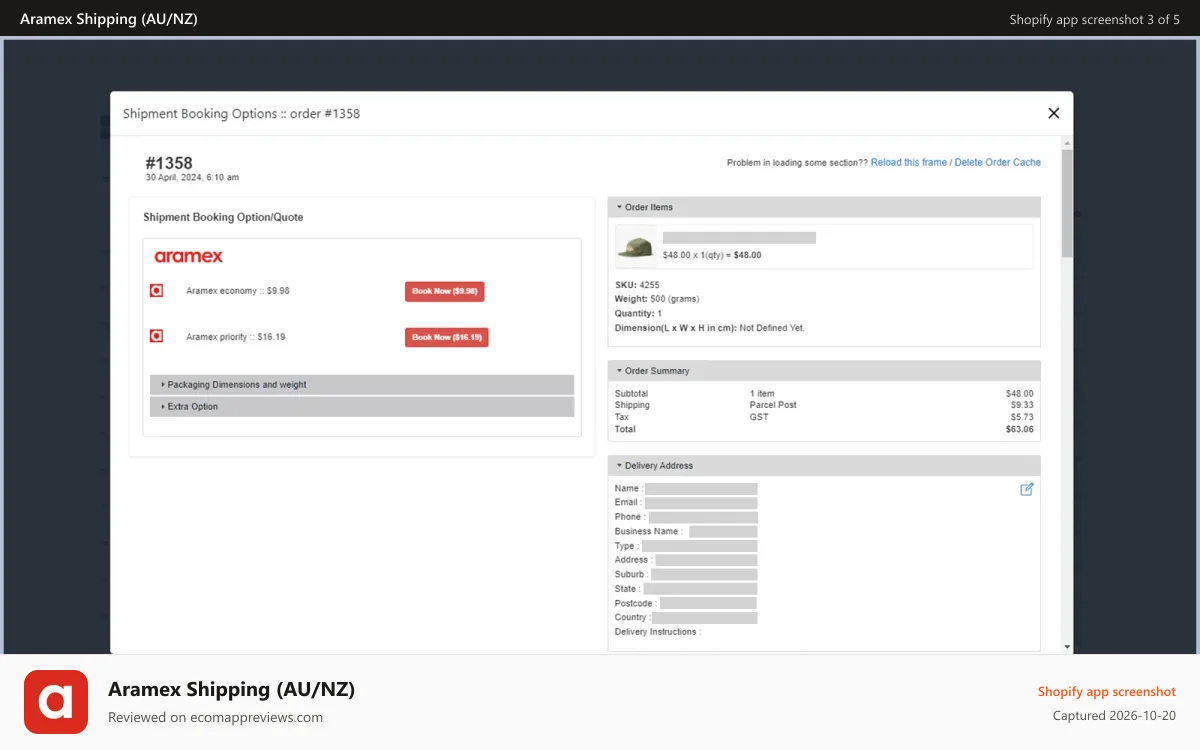Viewport: 1200px width, 750px height.
Task: Click the aramex carrier logo
Action: 188,257
